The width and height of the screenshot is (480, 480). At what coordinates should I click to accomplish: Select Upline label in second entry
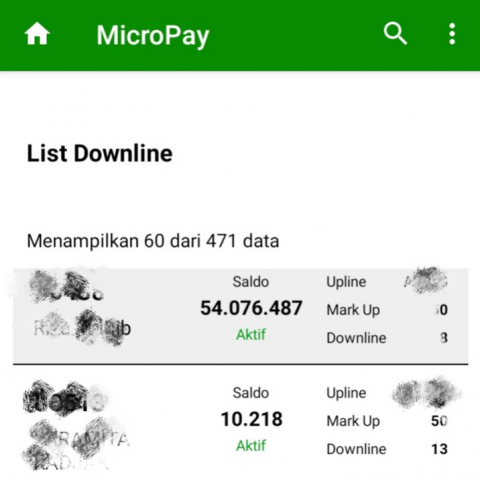[346, 393]
